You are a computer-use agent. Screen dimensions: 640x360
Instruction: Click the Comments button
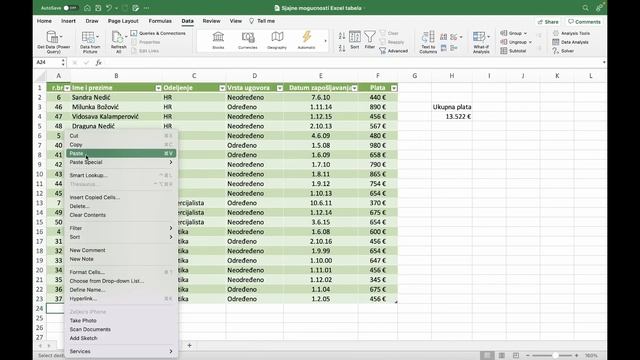click(x=584, y=22)
